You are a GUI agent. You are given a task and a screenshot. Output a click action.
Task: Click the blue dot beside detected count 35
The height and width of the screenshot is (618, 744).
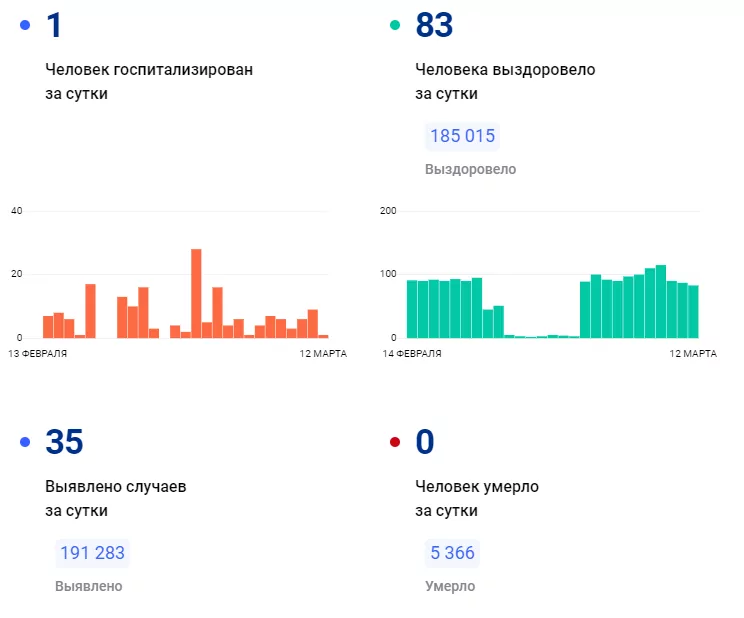25,442
